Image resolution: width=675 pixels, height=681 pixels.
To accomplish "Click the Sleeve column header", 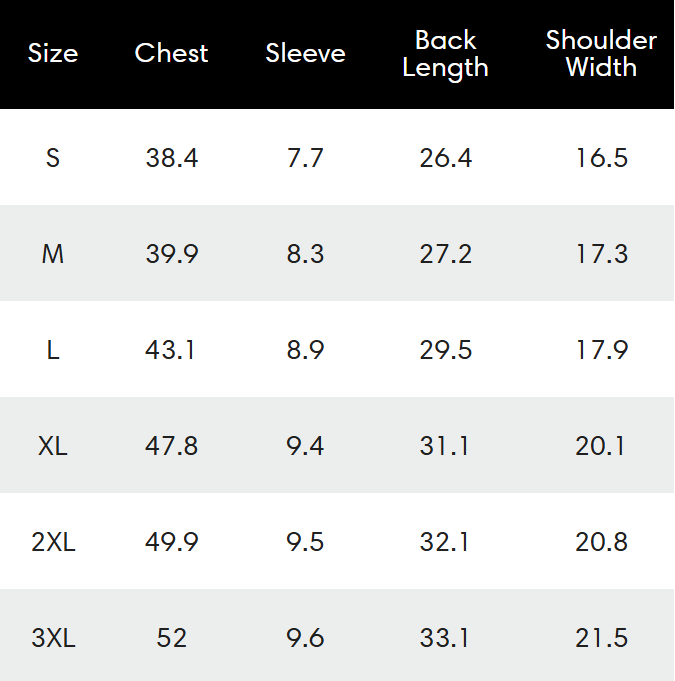I will 305,53.
